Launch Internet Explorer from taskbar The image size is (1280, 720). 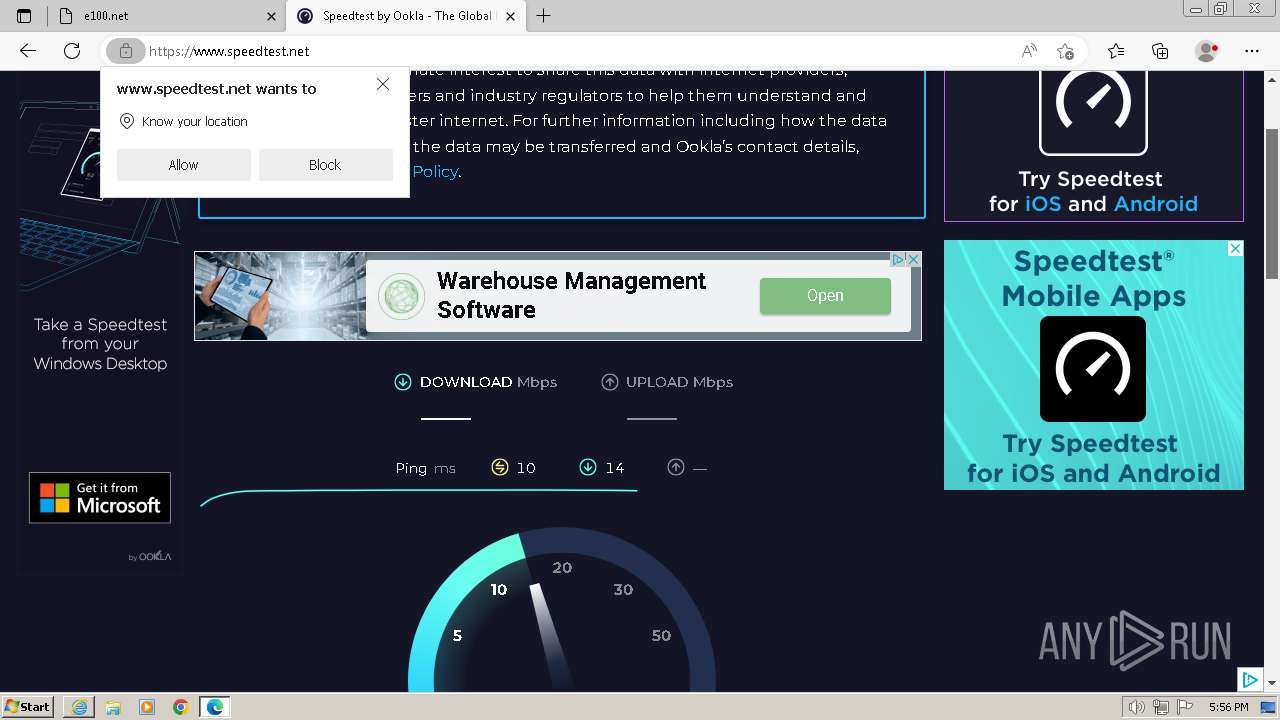click(78, 707)
